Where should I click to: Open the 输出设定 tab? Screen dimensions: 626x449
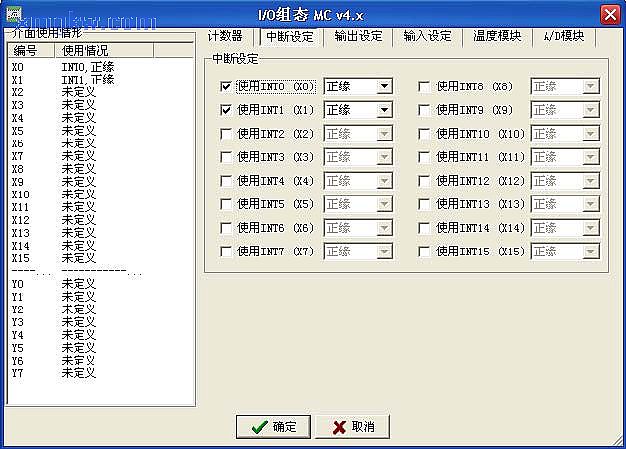pos(358,36)
